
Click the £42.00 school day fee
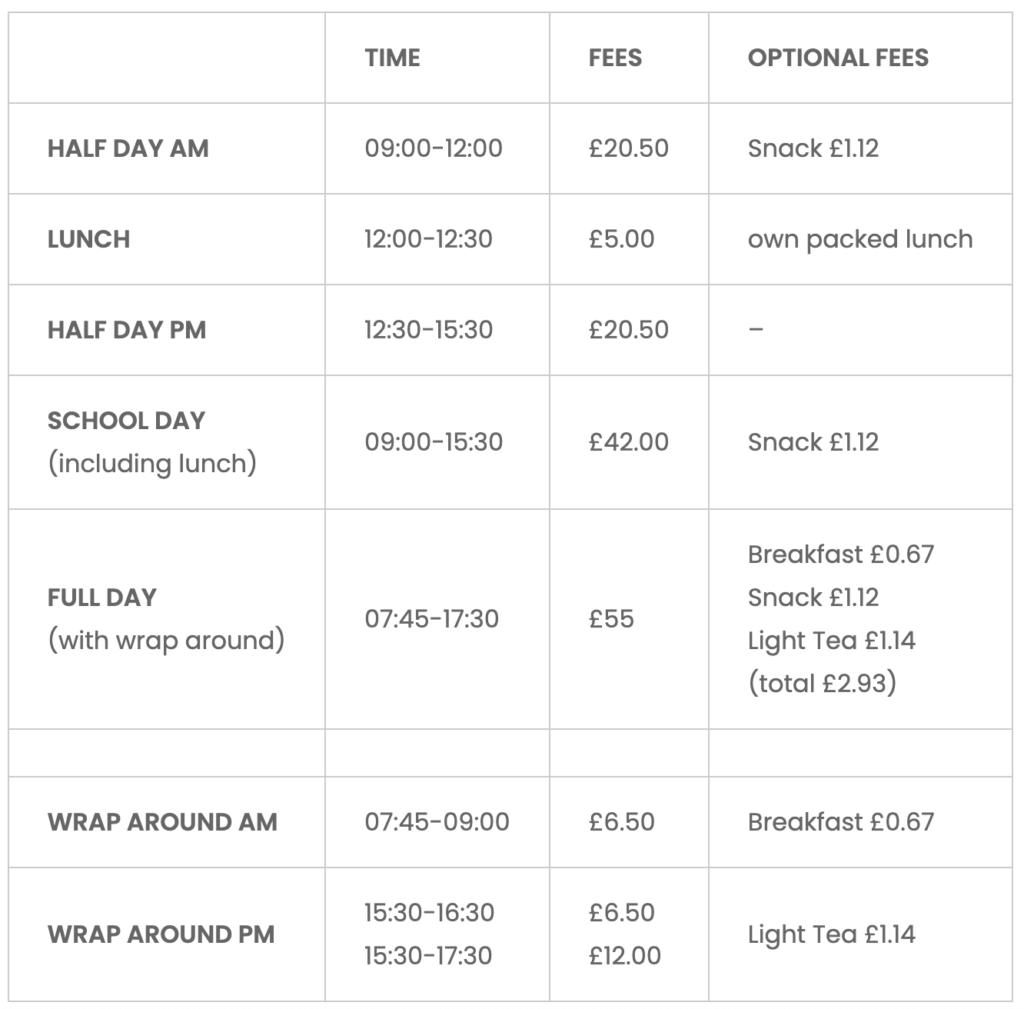[x=628, y=442]
